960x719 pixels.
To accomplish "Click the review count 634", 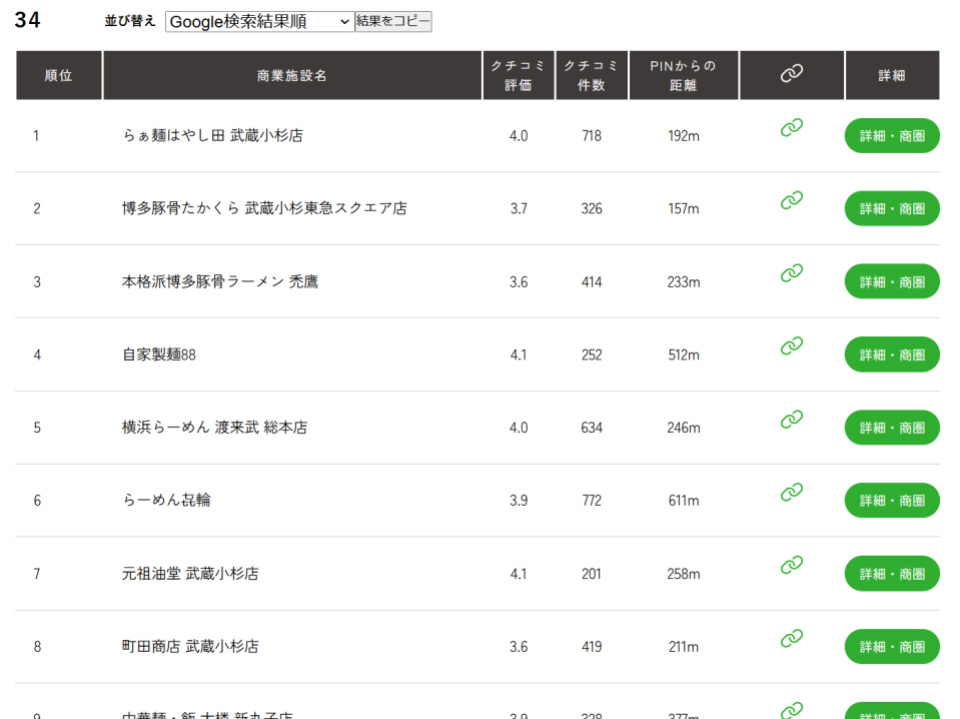I will coord(591,428).
